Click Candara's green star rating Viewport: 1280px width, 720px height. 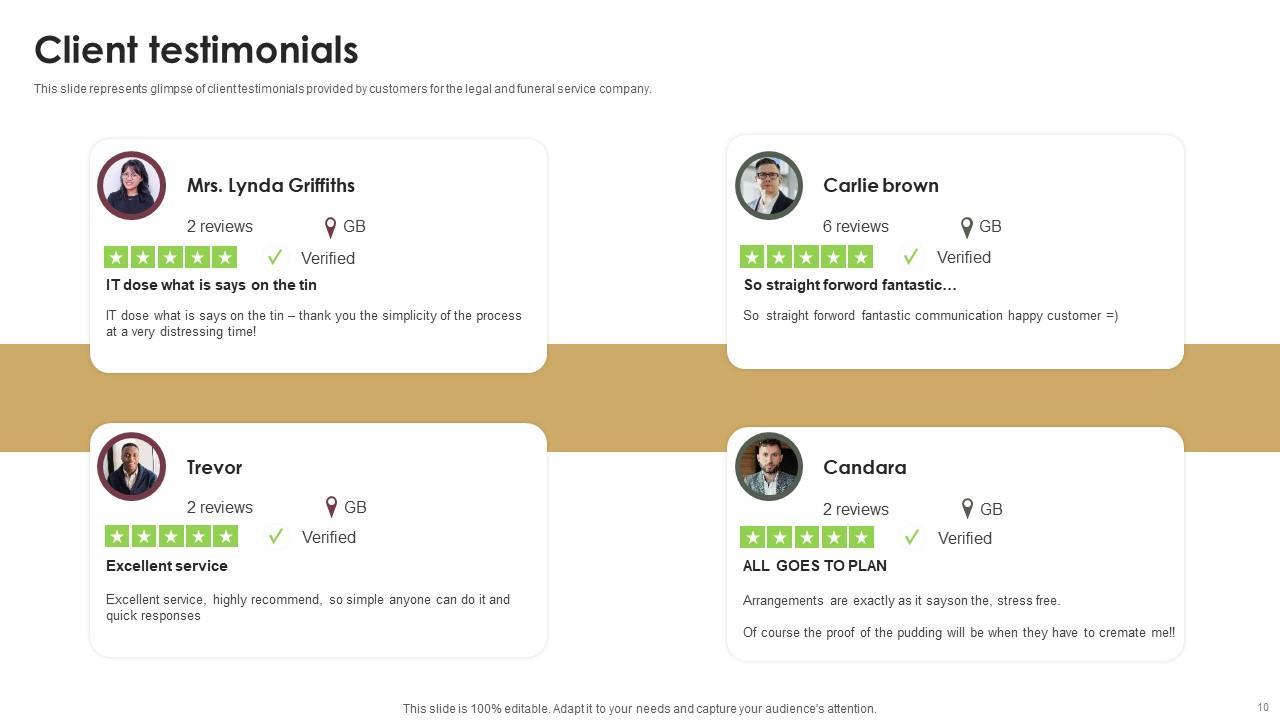(807, 538)
